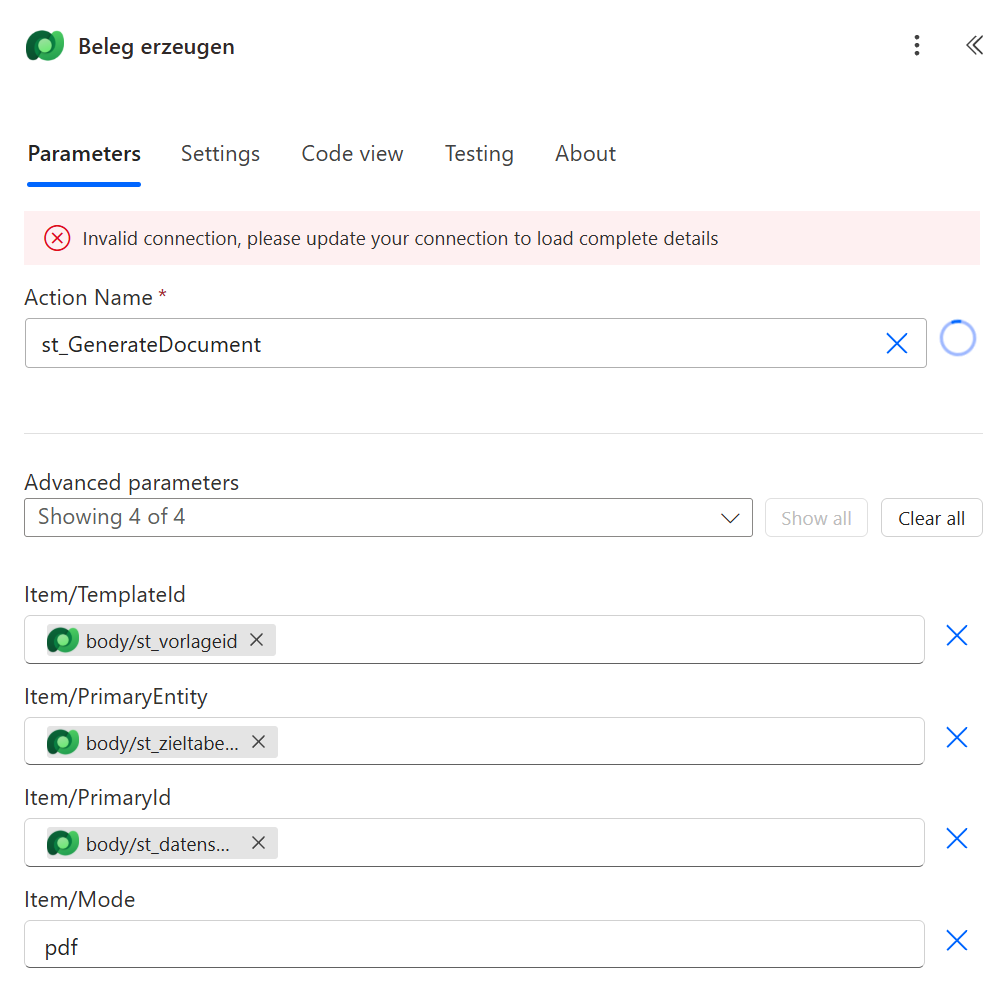
Task: Delete the Item/Mode parameter
Action: 956,940
